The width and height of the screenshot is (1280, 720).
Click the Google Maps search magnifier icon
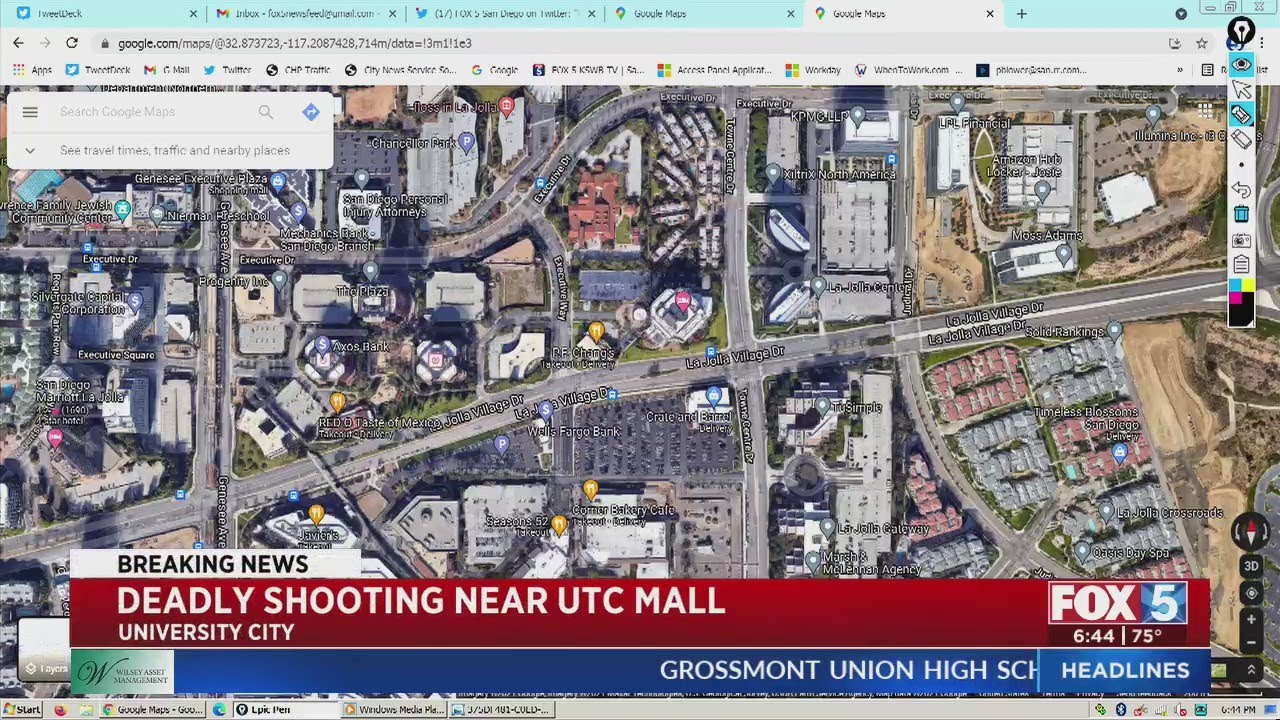[x=266, y=112]
